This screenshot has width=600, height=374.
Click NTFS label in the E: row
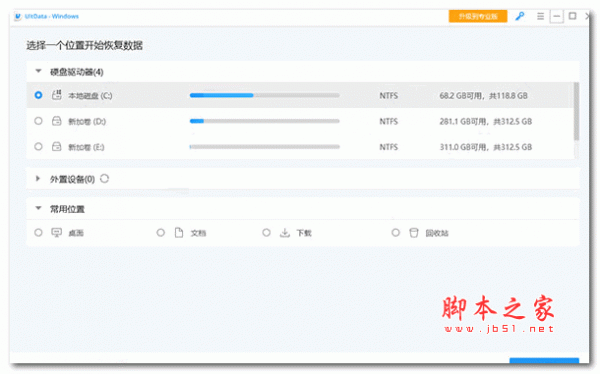(x=389, y=147)
